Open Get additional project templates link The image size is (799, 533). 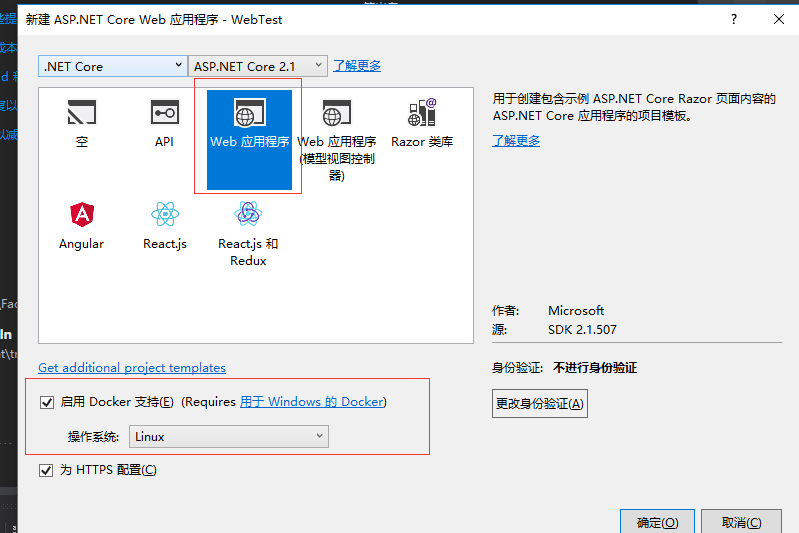(132, 367)
